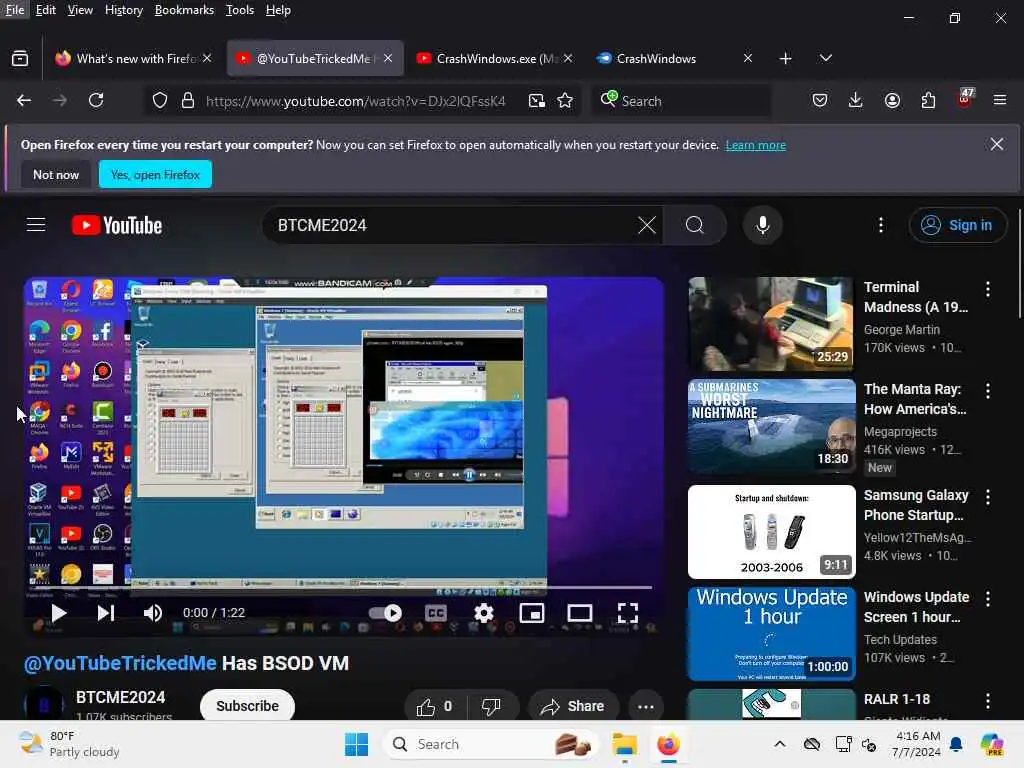The width and height of the screenshot is (1024, 768).
Task: Open video player settings gear
Action: point(483,613)
